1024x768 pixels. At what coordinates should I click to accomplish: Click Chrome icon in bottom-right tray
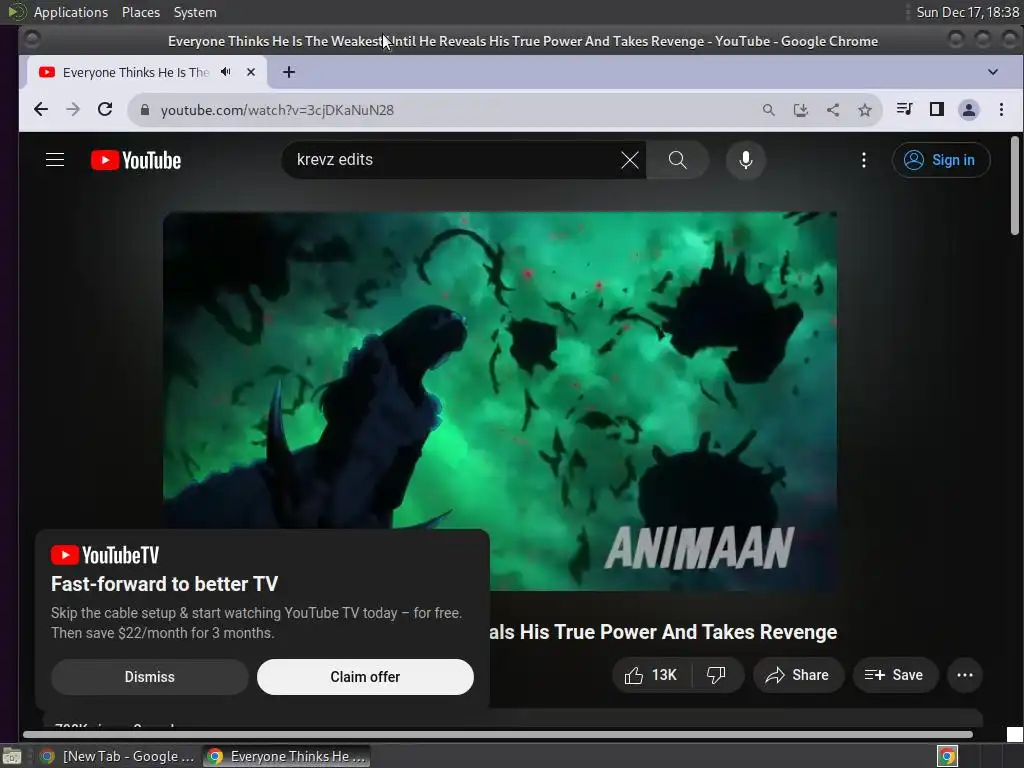tap(947, 756)
